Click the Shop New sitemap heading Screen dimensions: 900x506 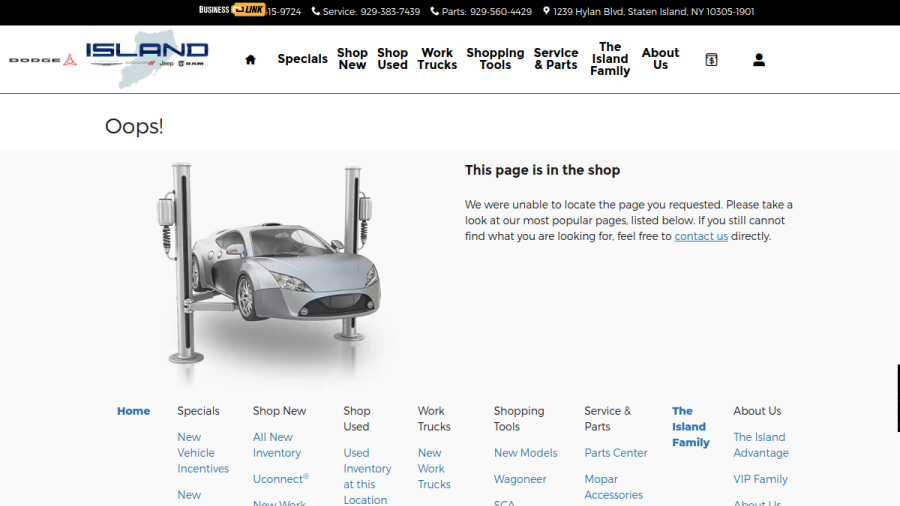click(x=279, y=411)
